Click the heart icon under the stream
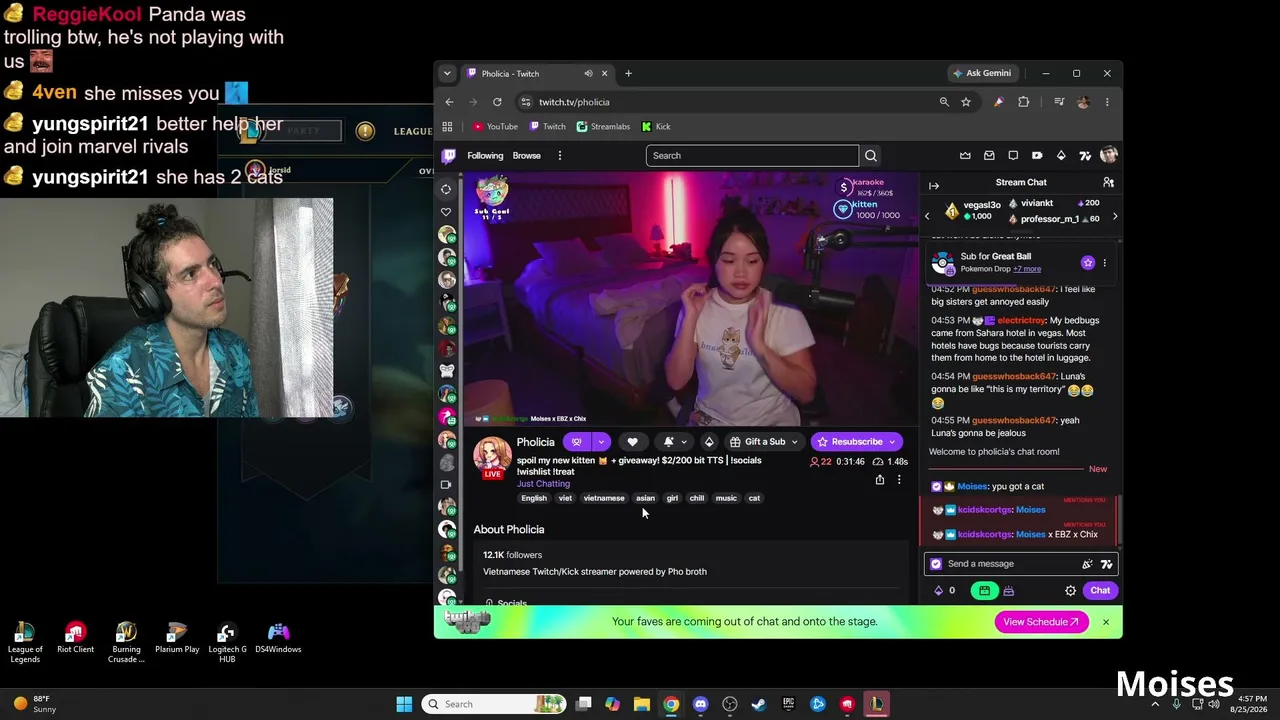 [632, 441]
